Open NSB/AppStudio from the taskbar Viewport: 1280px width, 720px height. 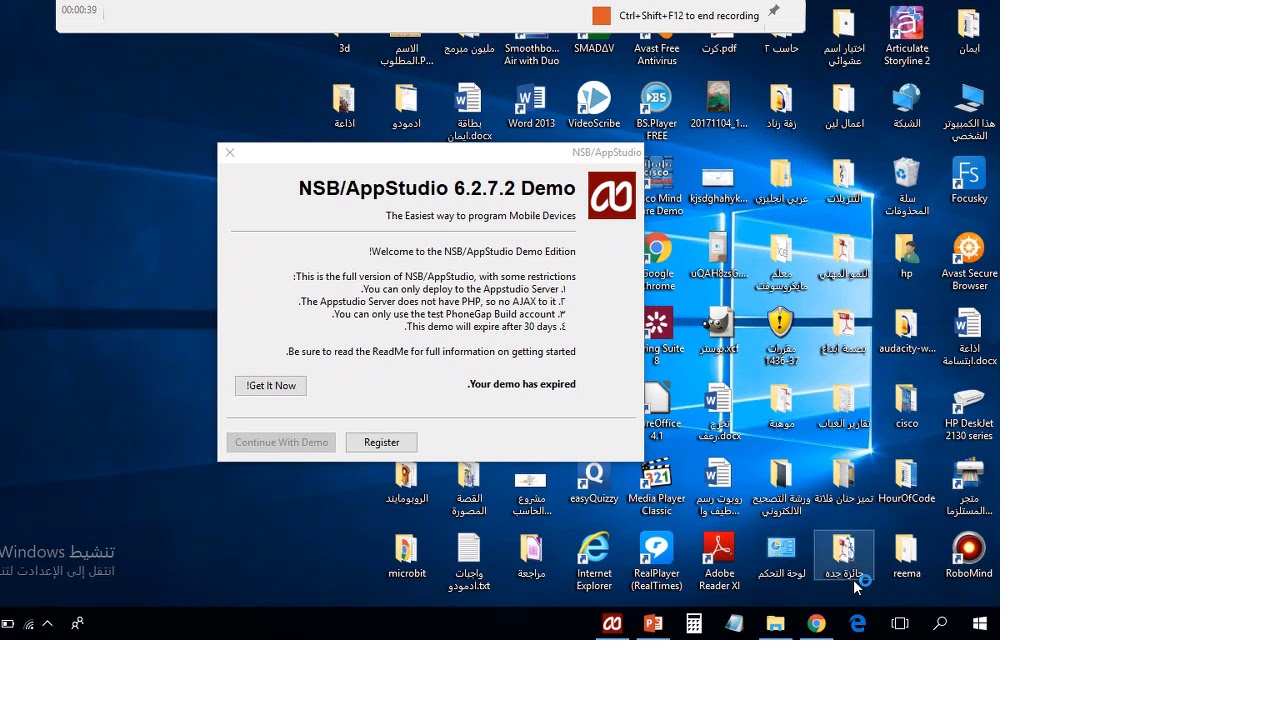612,623
